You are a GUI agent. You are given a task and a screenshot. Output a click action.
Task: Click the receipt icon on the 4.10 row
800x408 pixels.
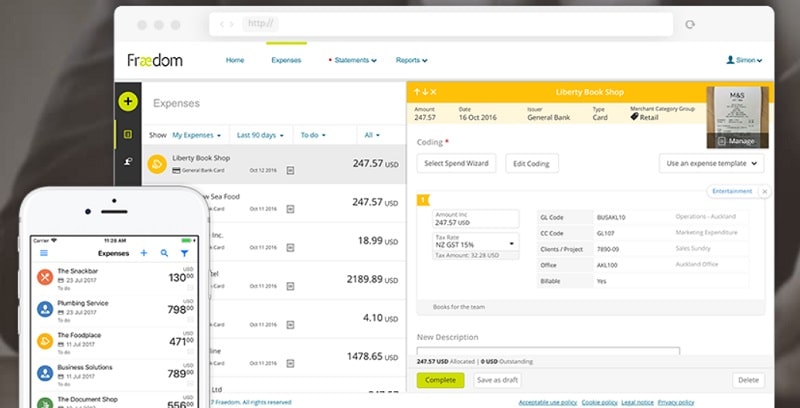[290, 324]
